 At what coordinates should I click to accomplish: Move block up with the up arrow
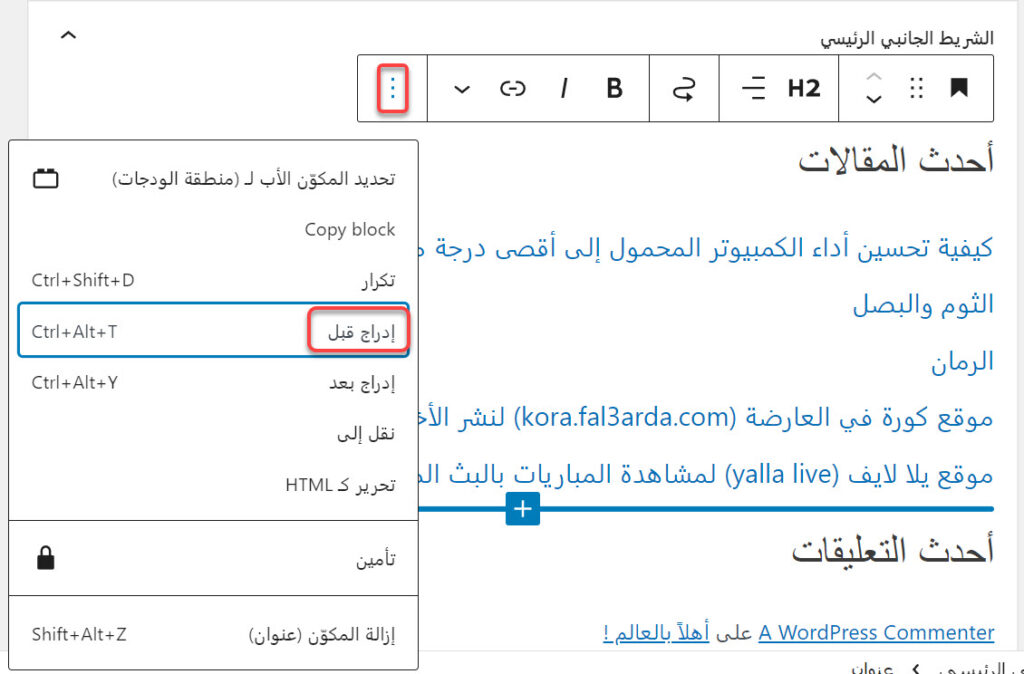pyautogui.click(x=873, y=76)
